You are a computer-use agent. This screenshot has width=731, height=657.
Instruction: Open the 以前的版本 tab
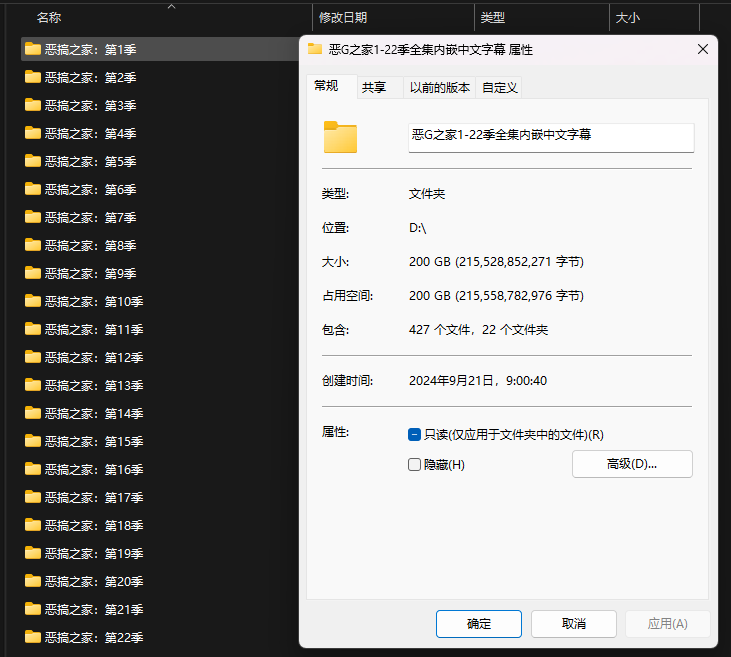(440, 88)
